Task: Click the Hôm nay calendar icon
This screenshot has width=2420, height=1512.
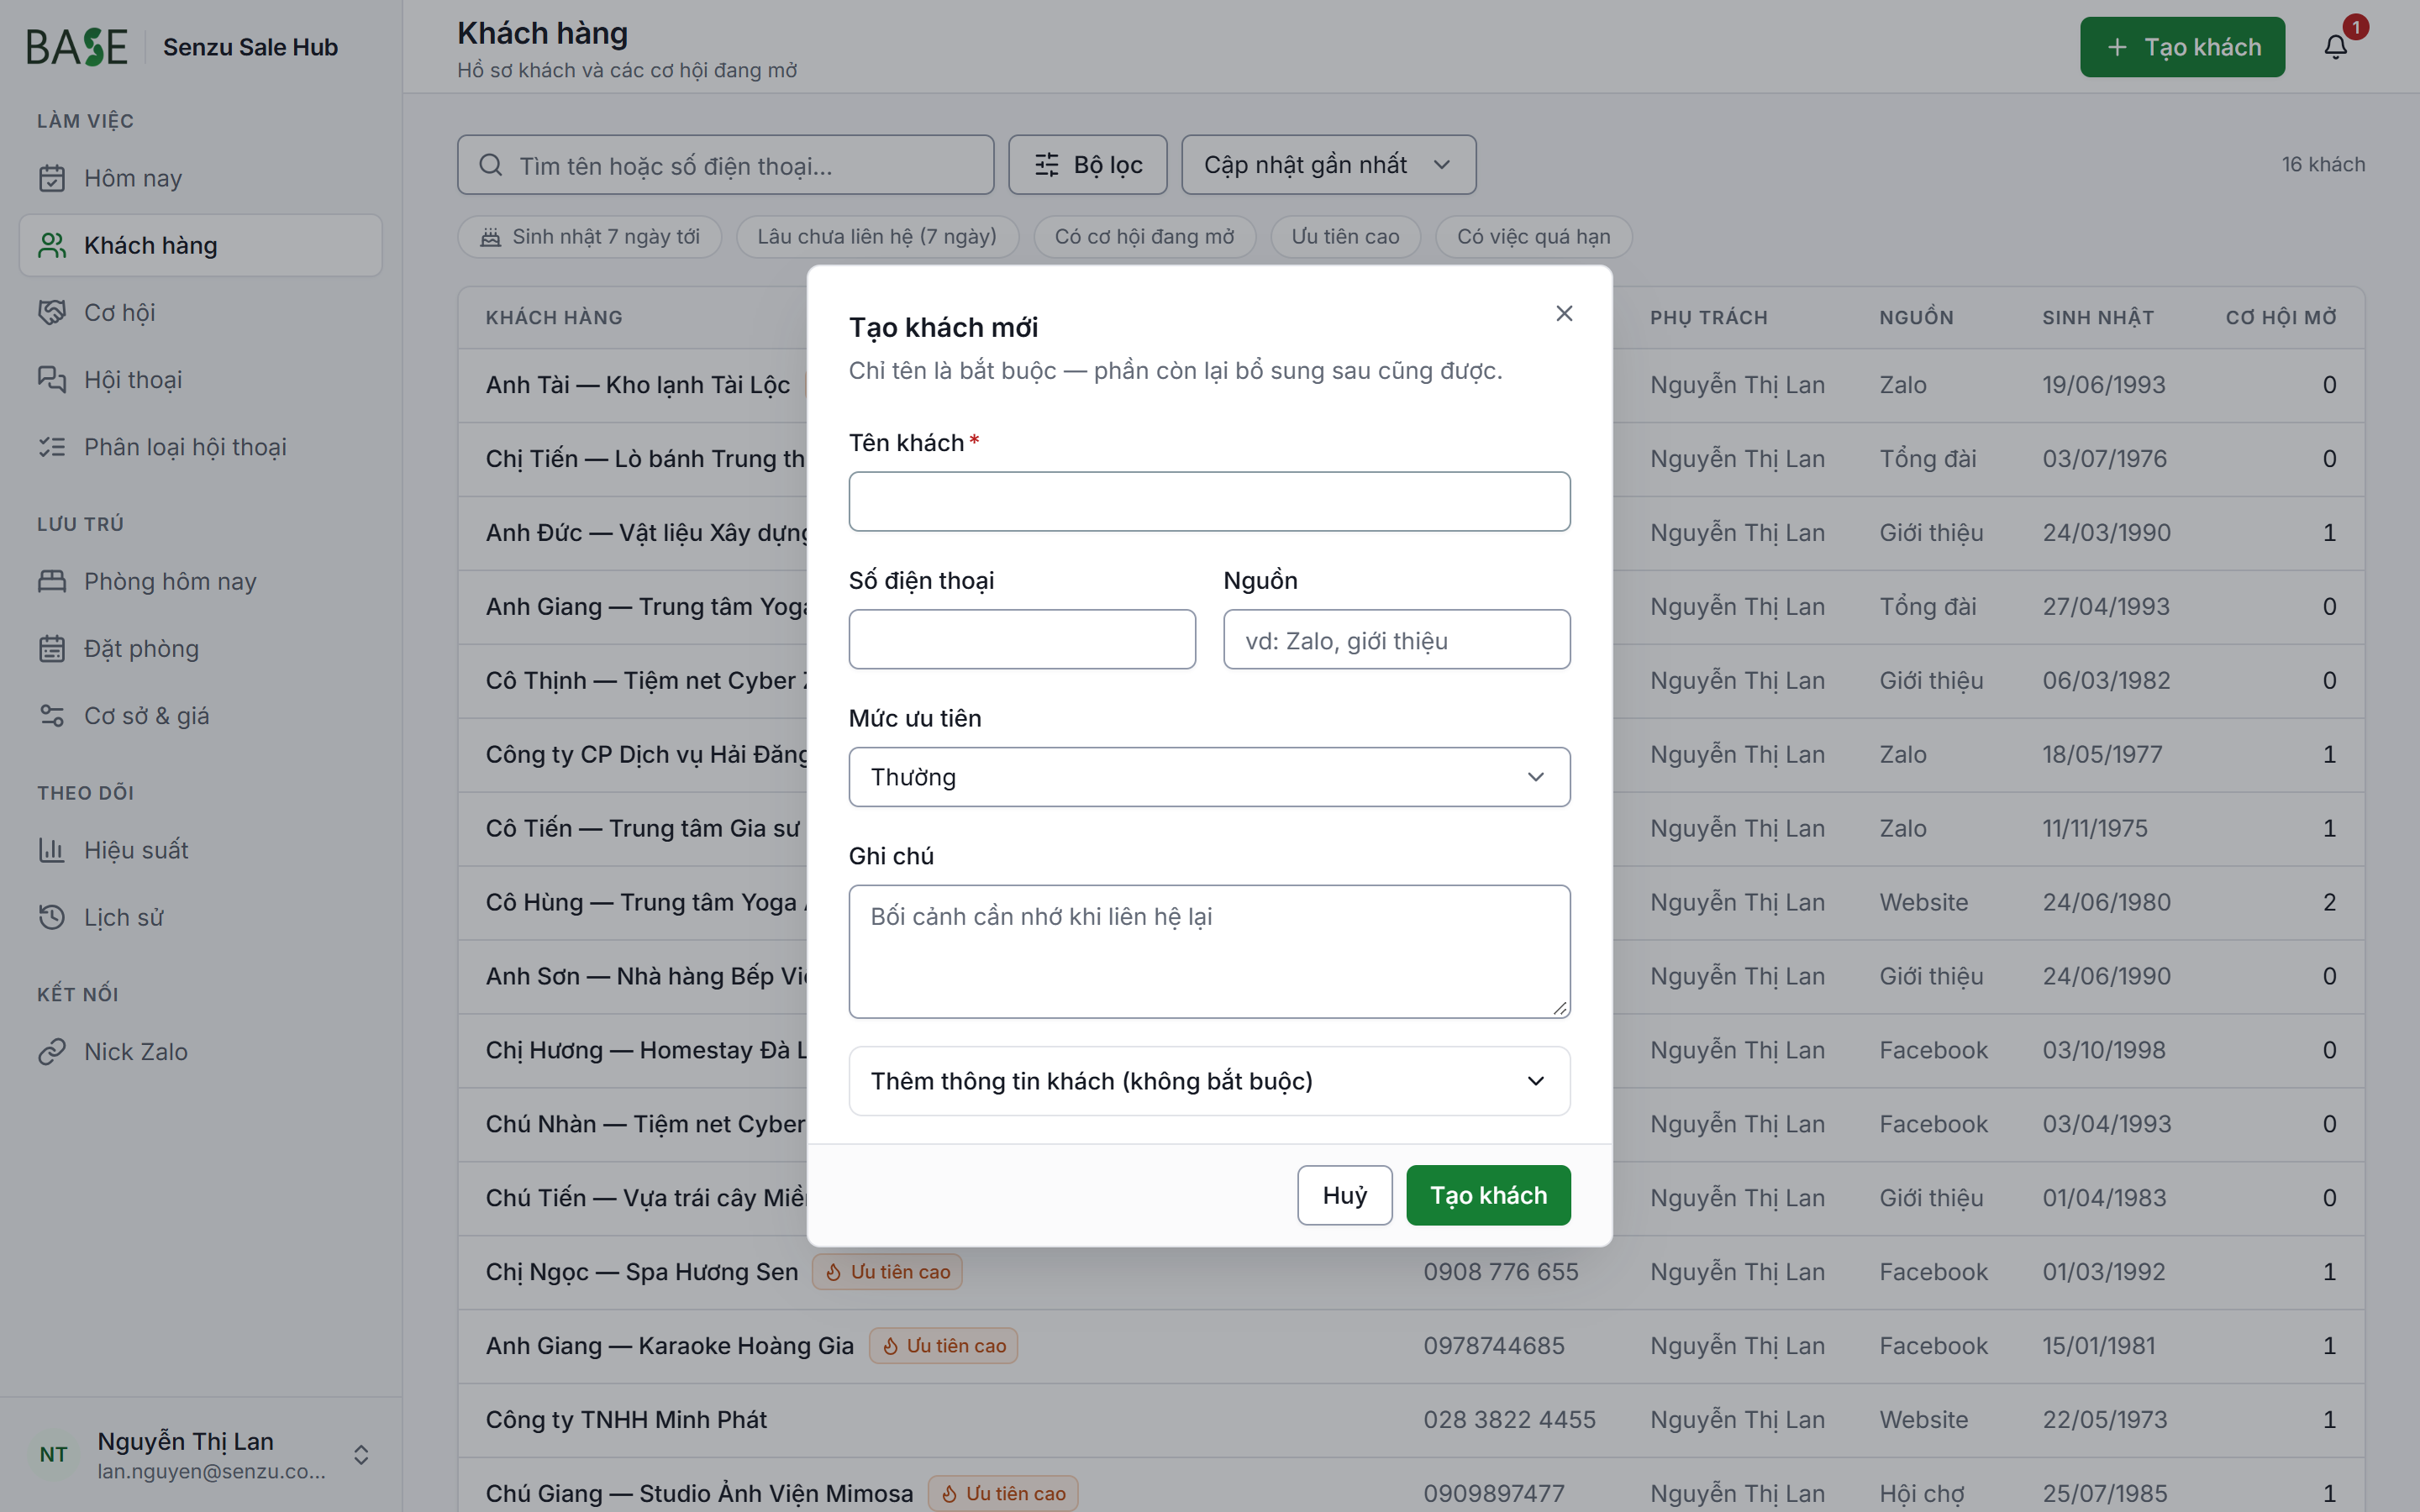Action: tap(52, 178)
